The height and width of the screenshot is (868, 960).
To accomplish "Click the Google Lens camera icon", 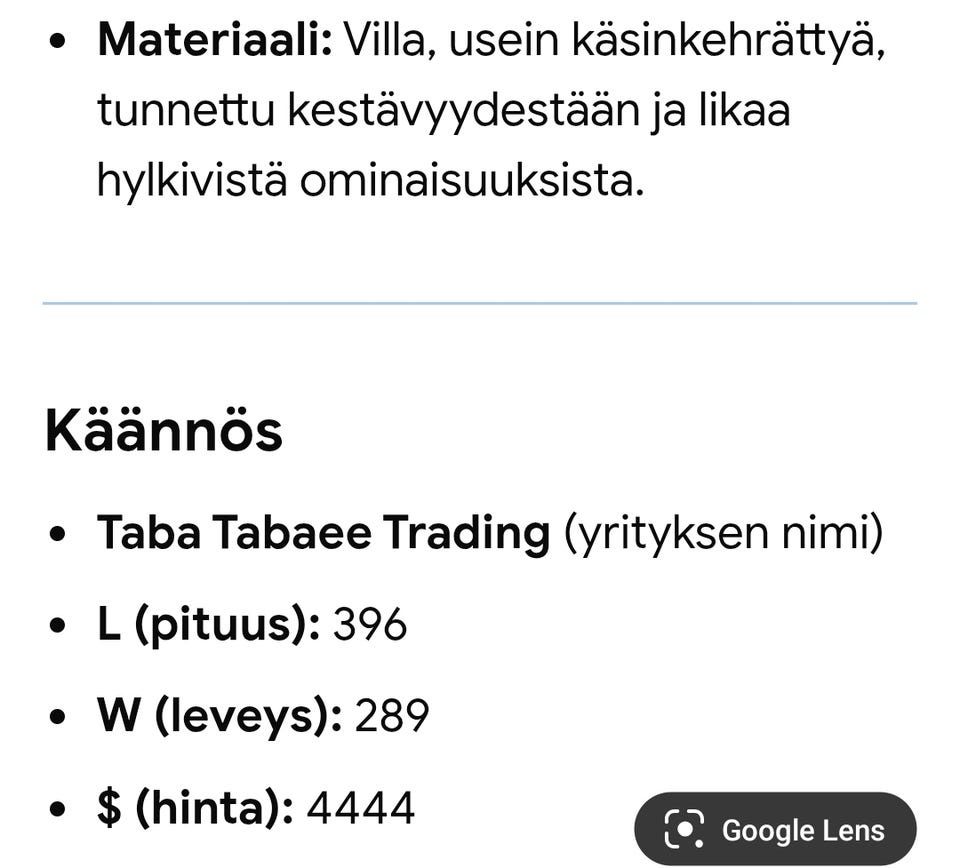I will (683, 830).
